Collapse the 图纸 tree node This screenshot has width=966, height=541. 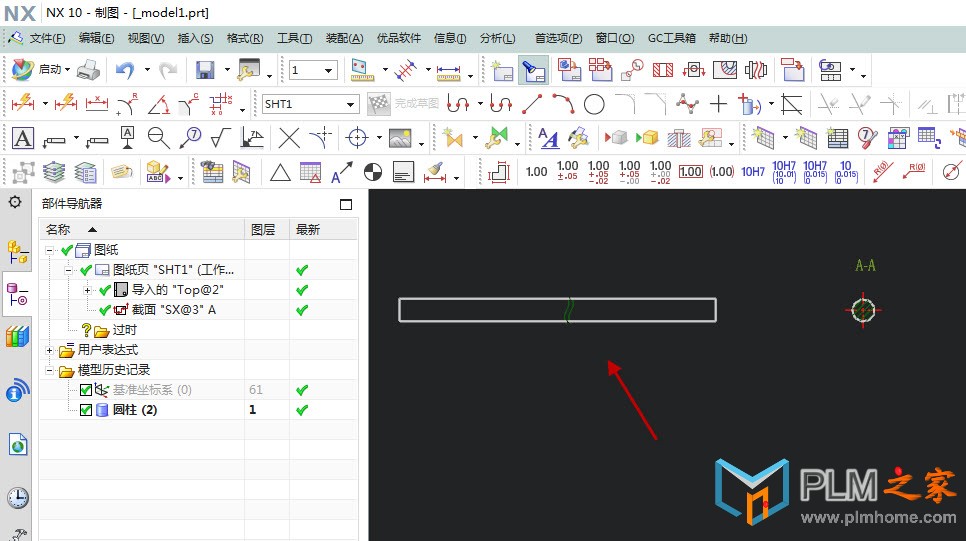click(x=49, y=250)
